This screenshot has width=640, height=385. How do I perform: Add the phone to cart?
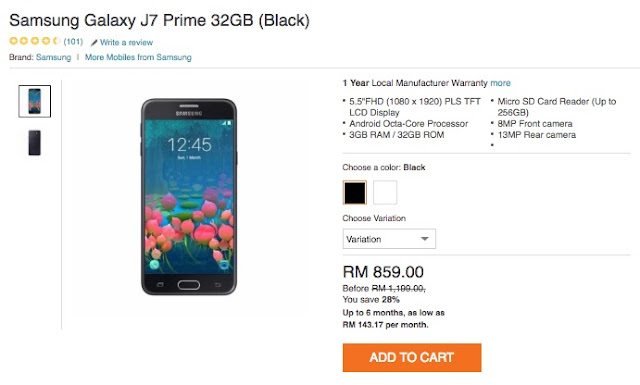coord(412,358)
